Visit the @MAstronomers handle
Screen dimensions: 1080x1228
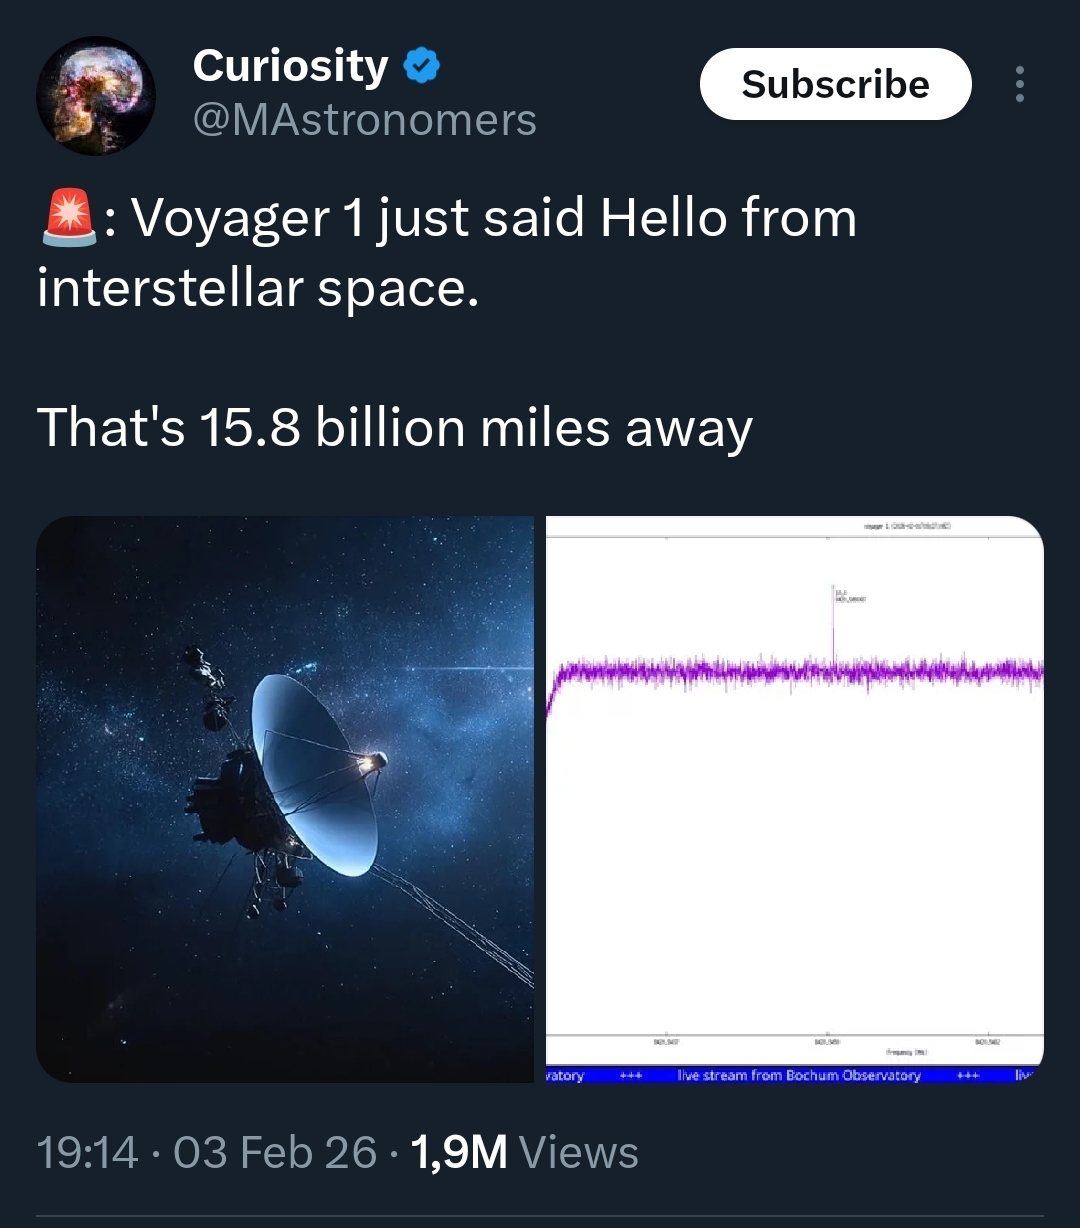[x=364, y=121]
